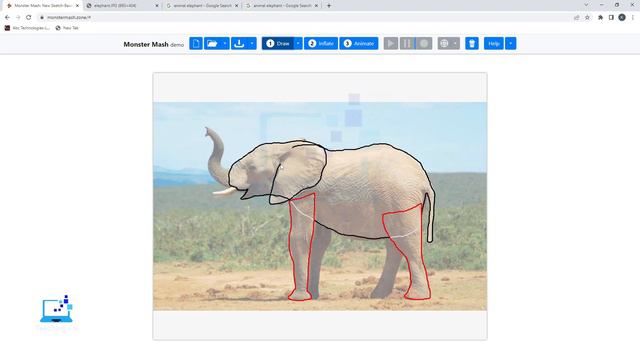Open the browser profile avatar
The image size is (640, 360).
(622, 17)
